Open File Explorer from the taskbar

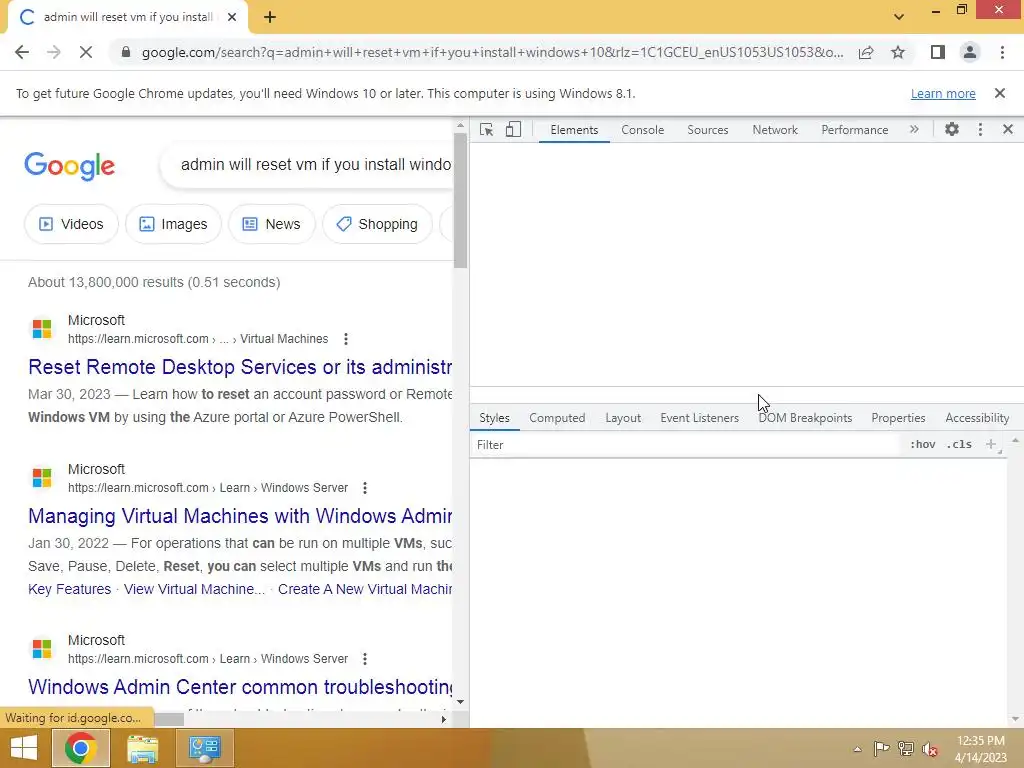click(x=142, y=748)
